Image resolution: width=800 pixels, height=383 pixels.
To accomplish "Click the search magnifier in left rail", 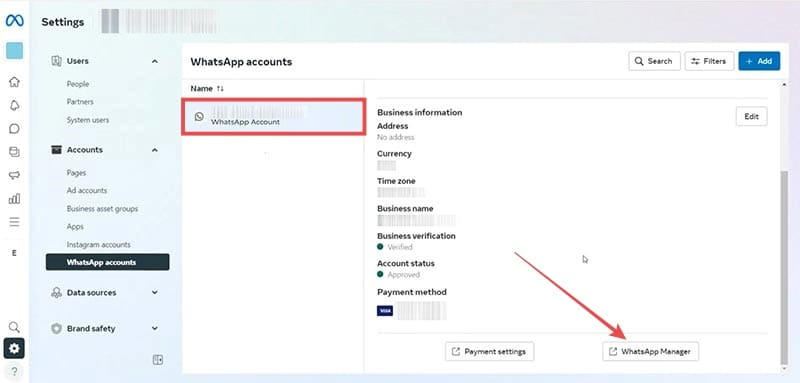I will (14, 327).
